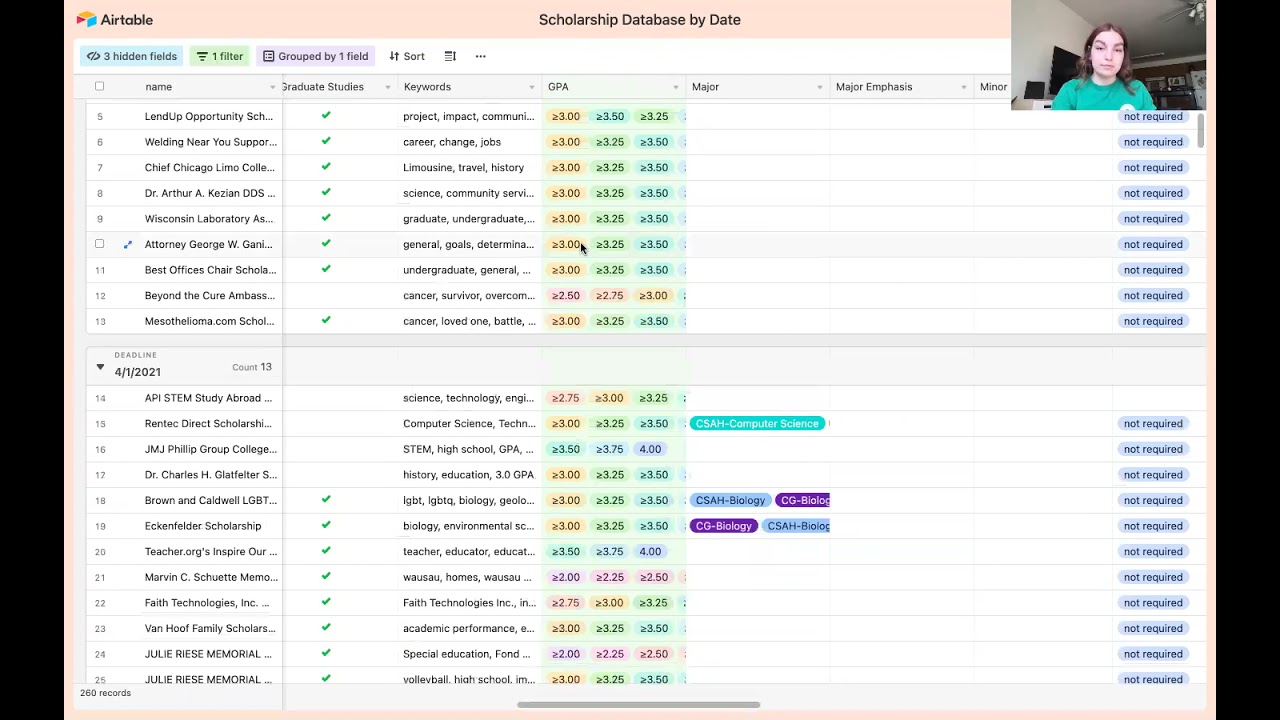
Task: Open the Grouped by 1 field options
Action: [x=315, y=56]
